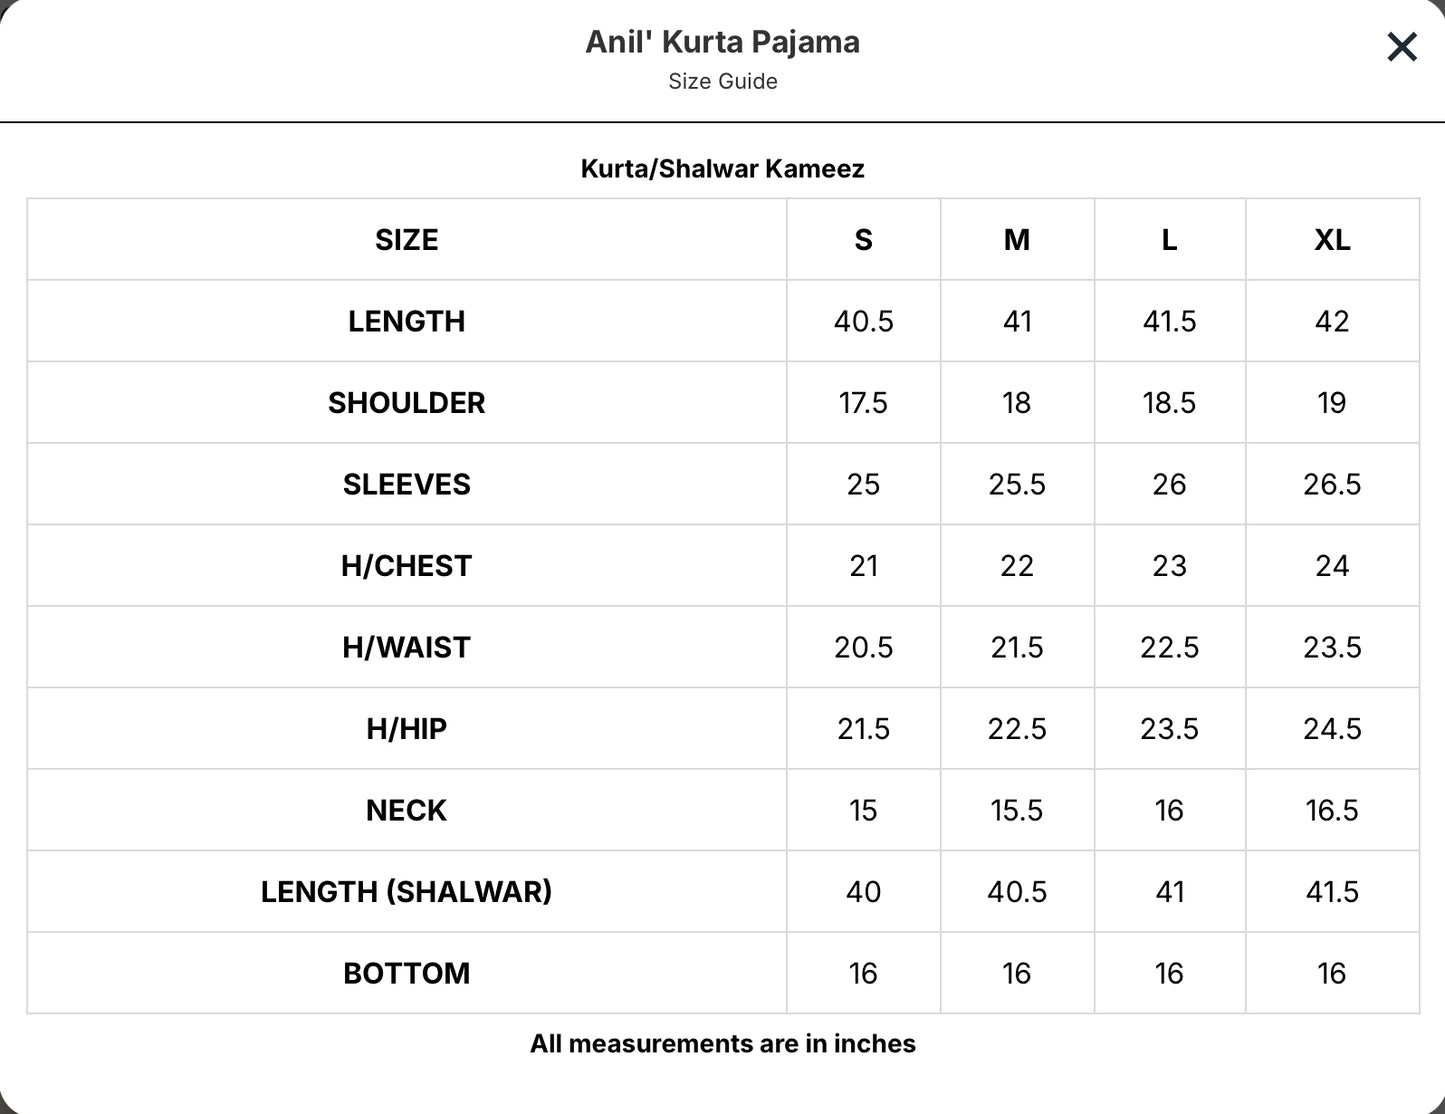Click the LENGTH (SHALWAR) row label
This screenshot has width=1445, height=1114.
(407, 892)
